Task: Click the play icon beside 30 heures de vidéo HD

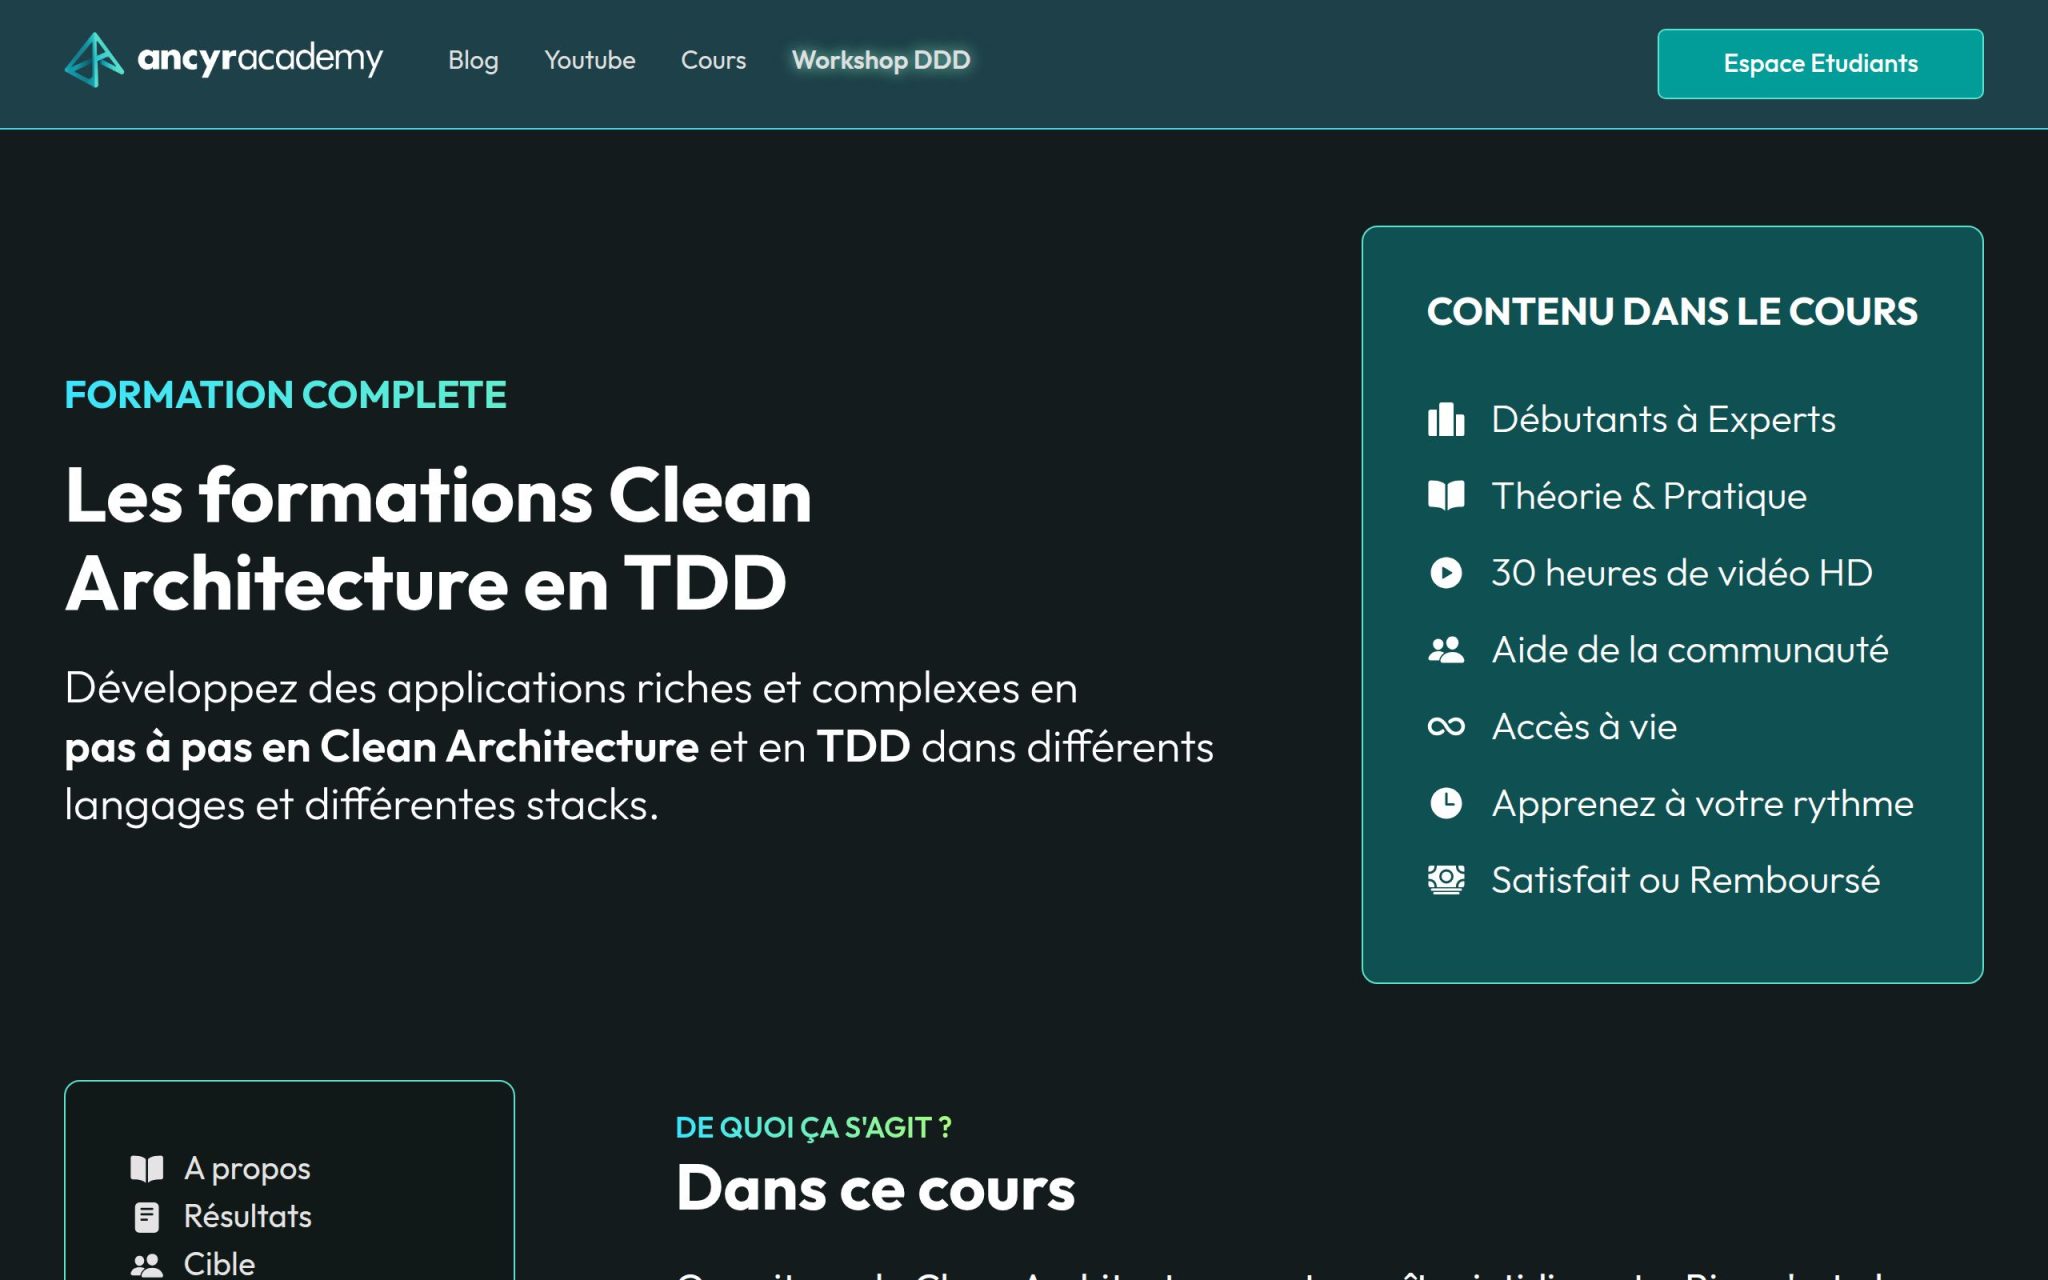Action: [x=1444, y=572]
